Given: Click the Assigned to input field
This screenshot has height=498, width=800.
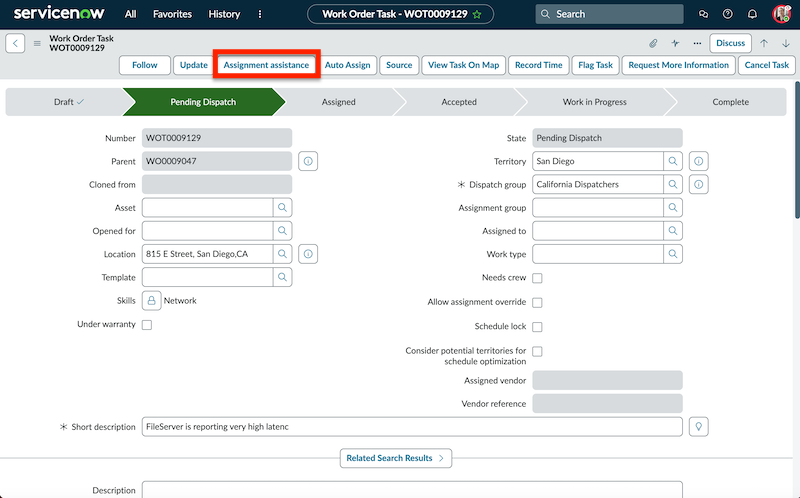Looking at the screenshot, I should 598,231.
